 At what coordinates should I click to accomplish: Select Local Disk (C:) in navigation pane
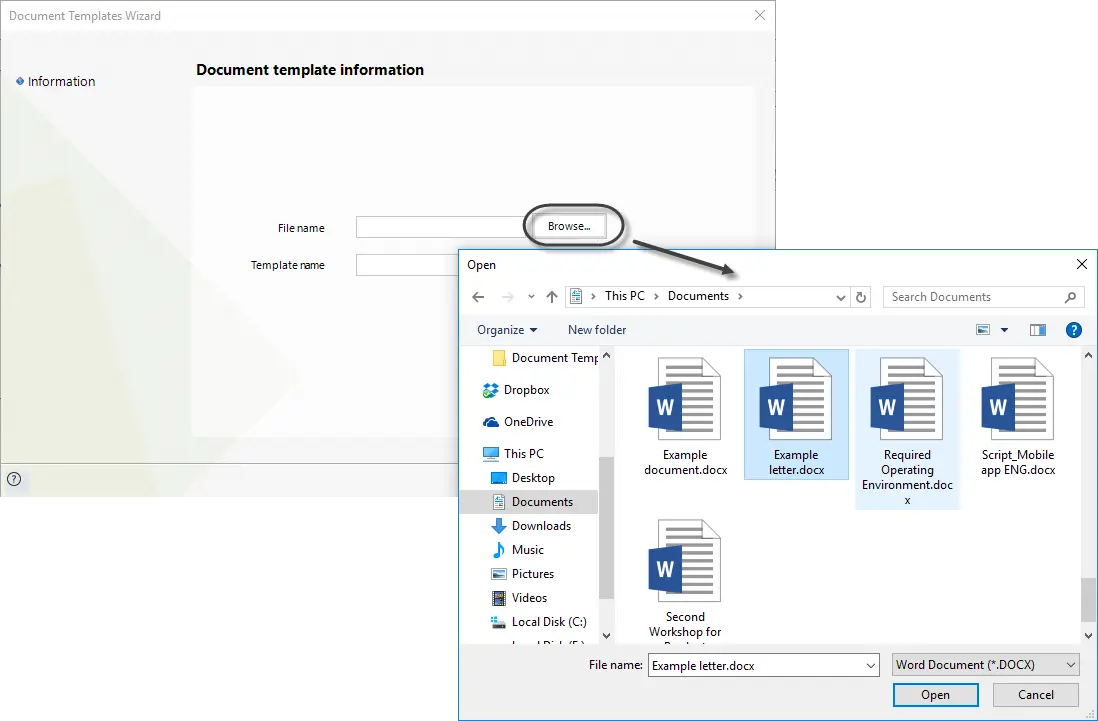(538, 622)
